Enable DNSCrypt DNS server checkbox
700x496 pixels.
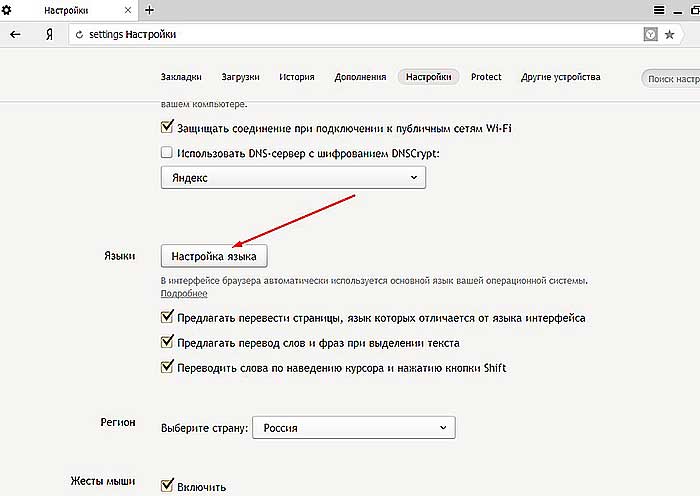click(167, 153)
